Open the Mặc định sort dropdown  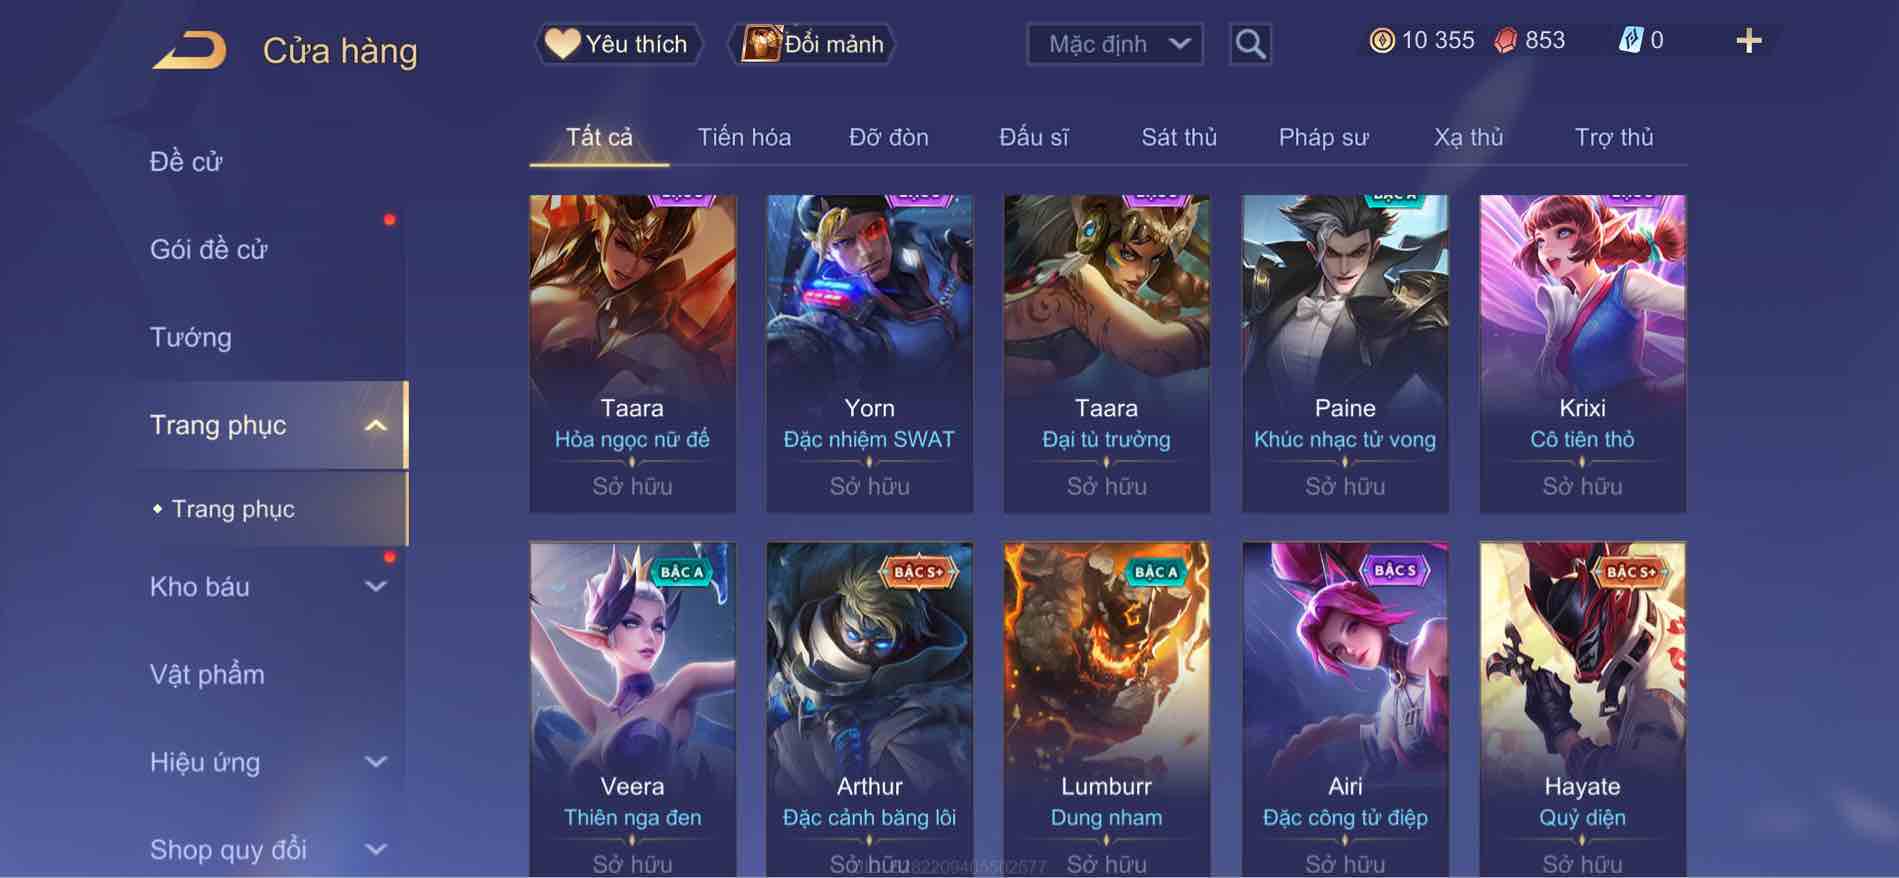click(1114, 44)
